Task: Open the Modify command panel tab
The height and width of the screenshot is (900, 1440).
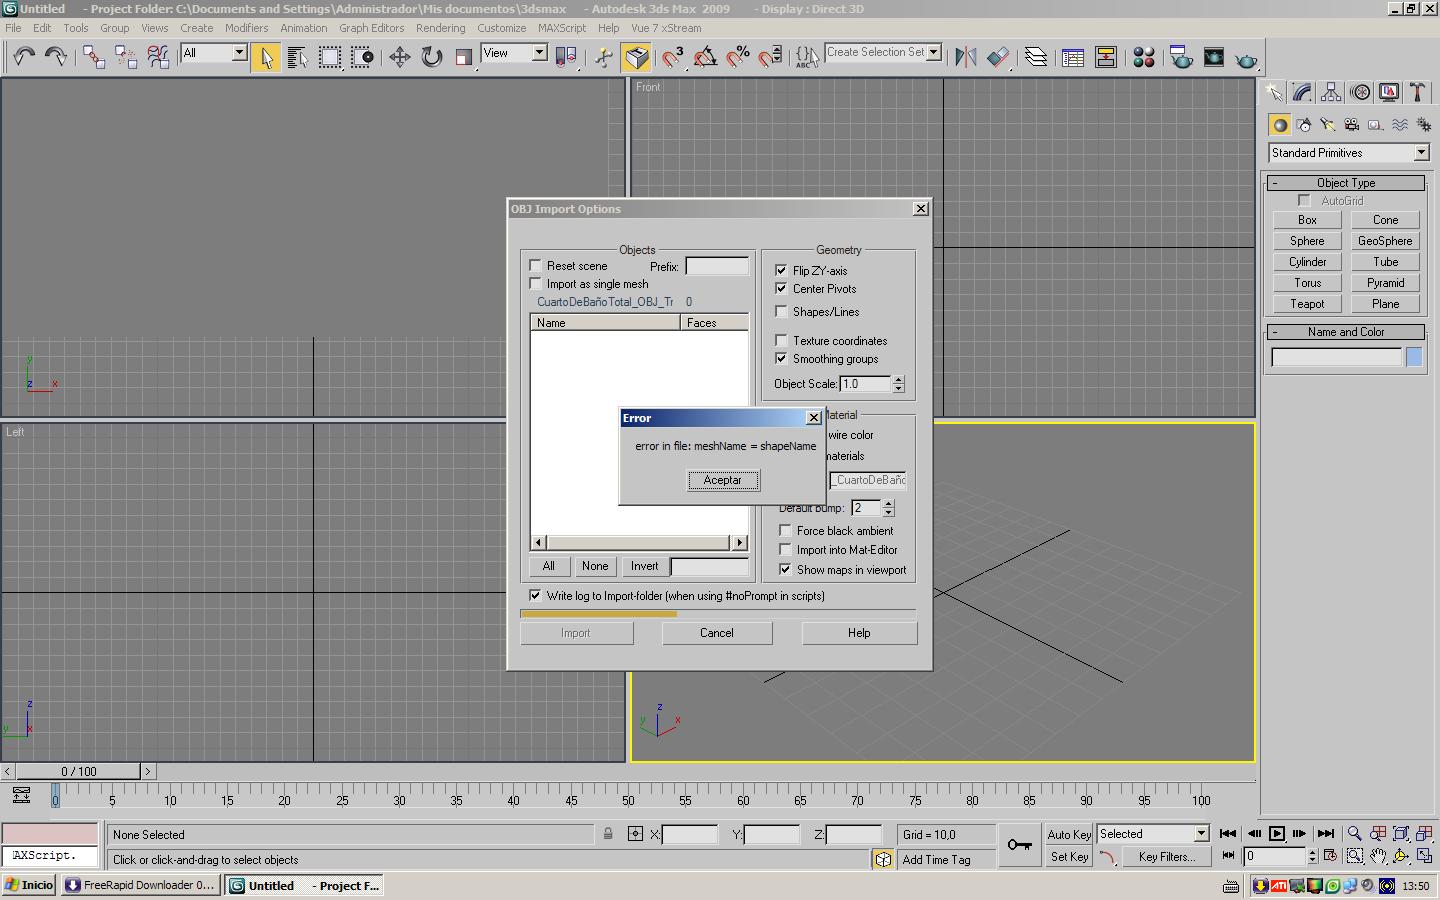Action: coord(1302,93)
